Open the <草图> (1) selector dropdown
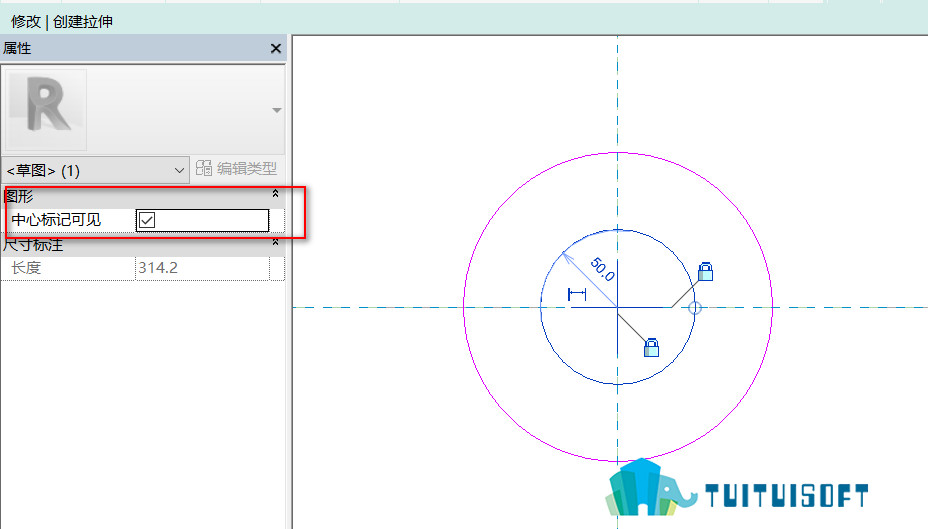928x529 pixels. coord(95,170)
